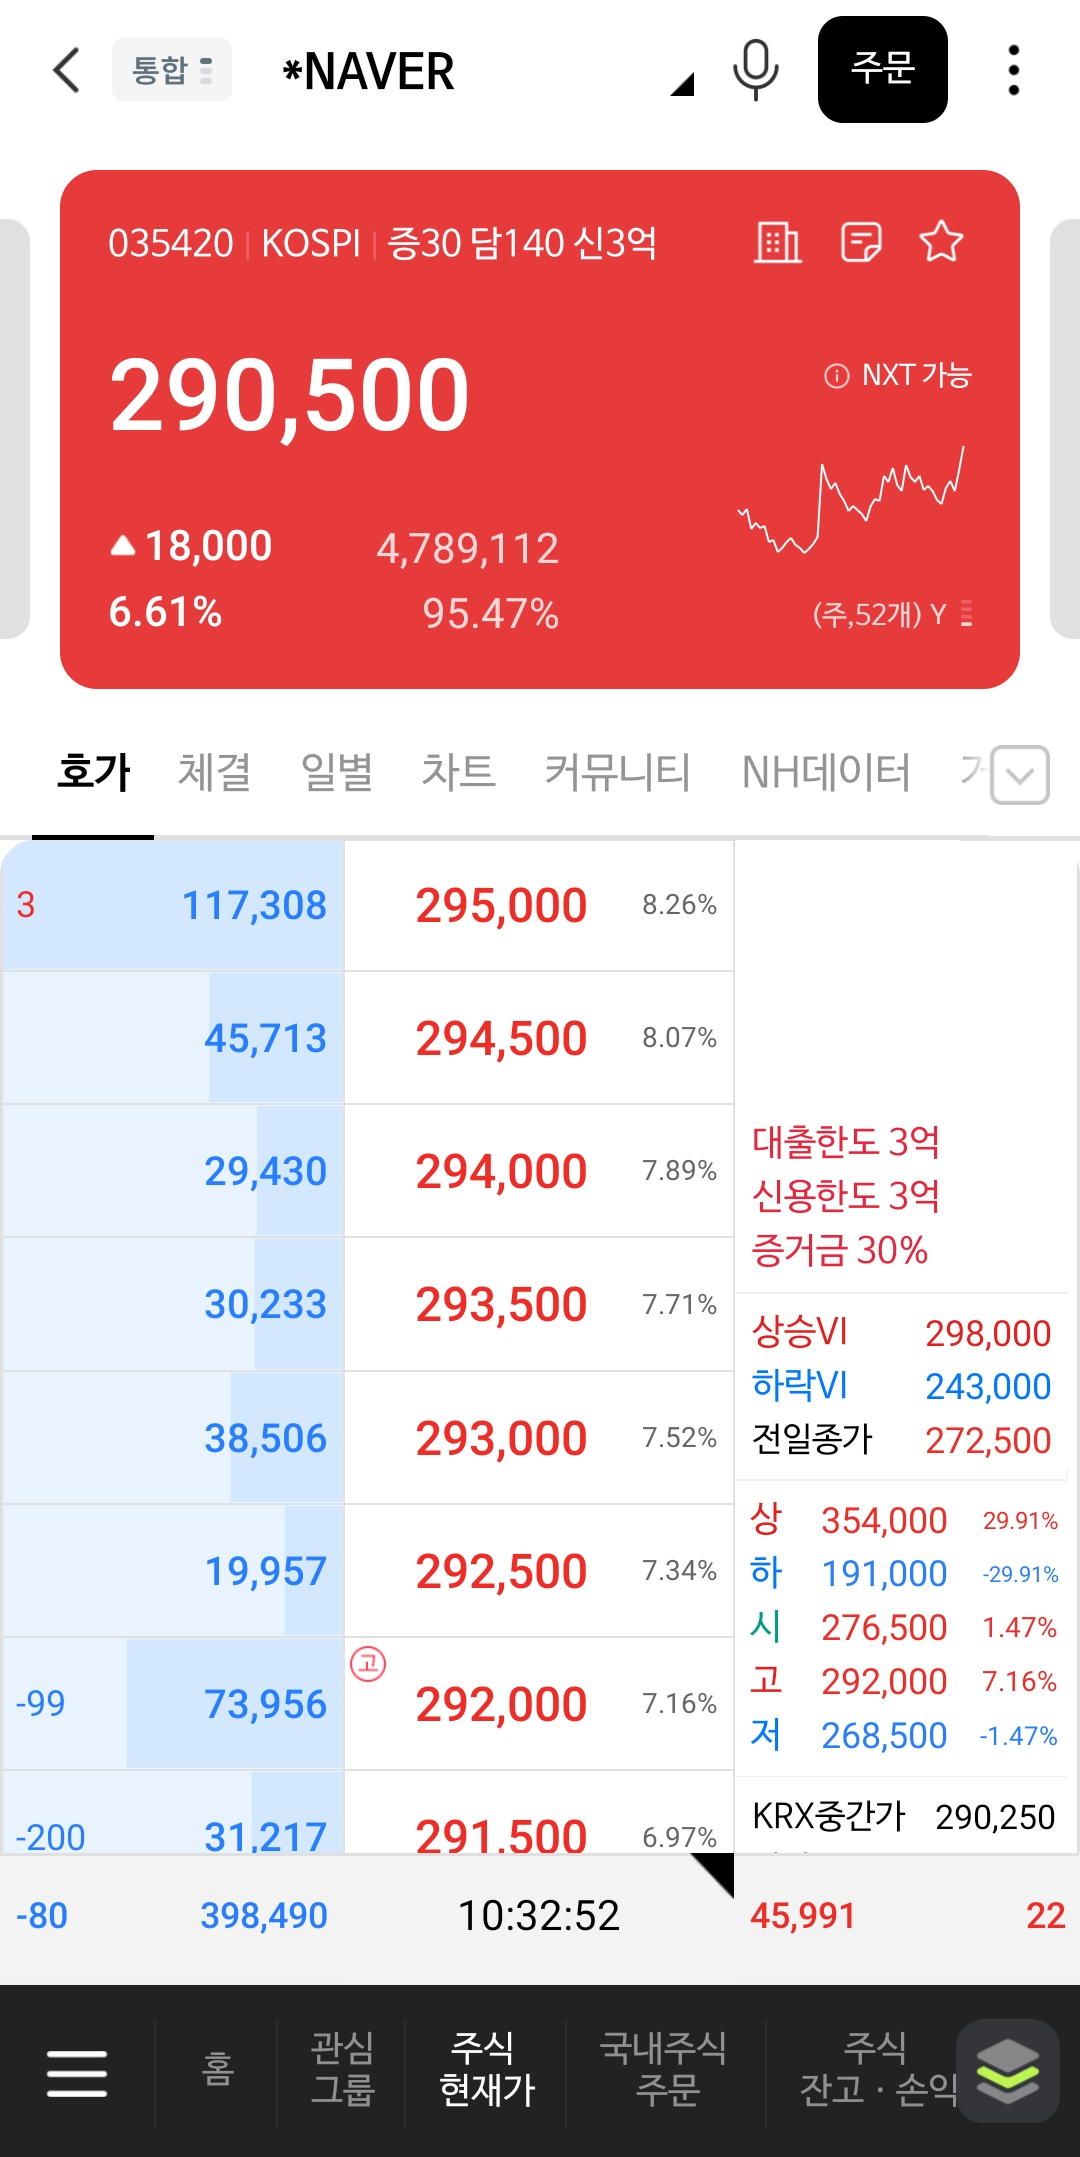Open the three-dot overflow menu
This screenshot has width=1080, height=2157.
(x=1014, y=70)
